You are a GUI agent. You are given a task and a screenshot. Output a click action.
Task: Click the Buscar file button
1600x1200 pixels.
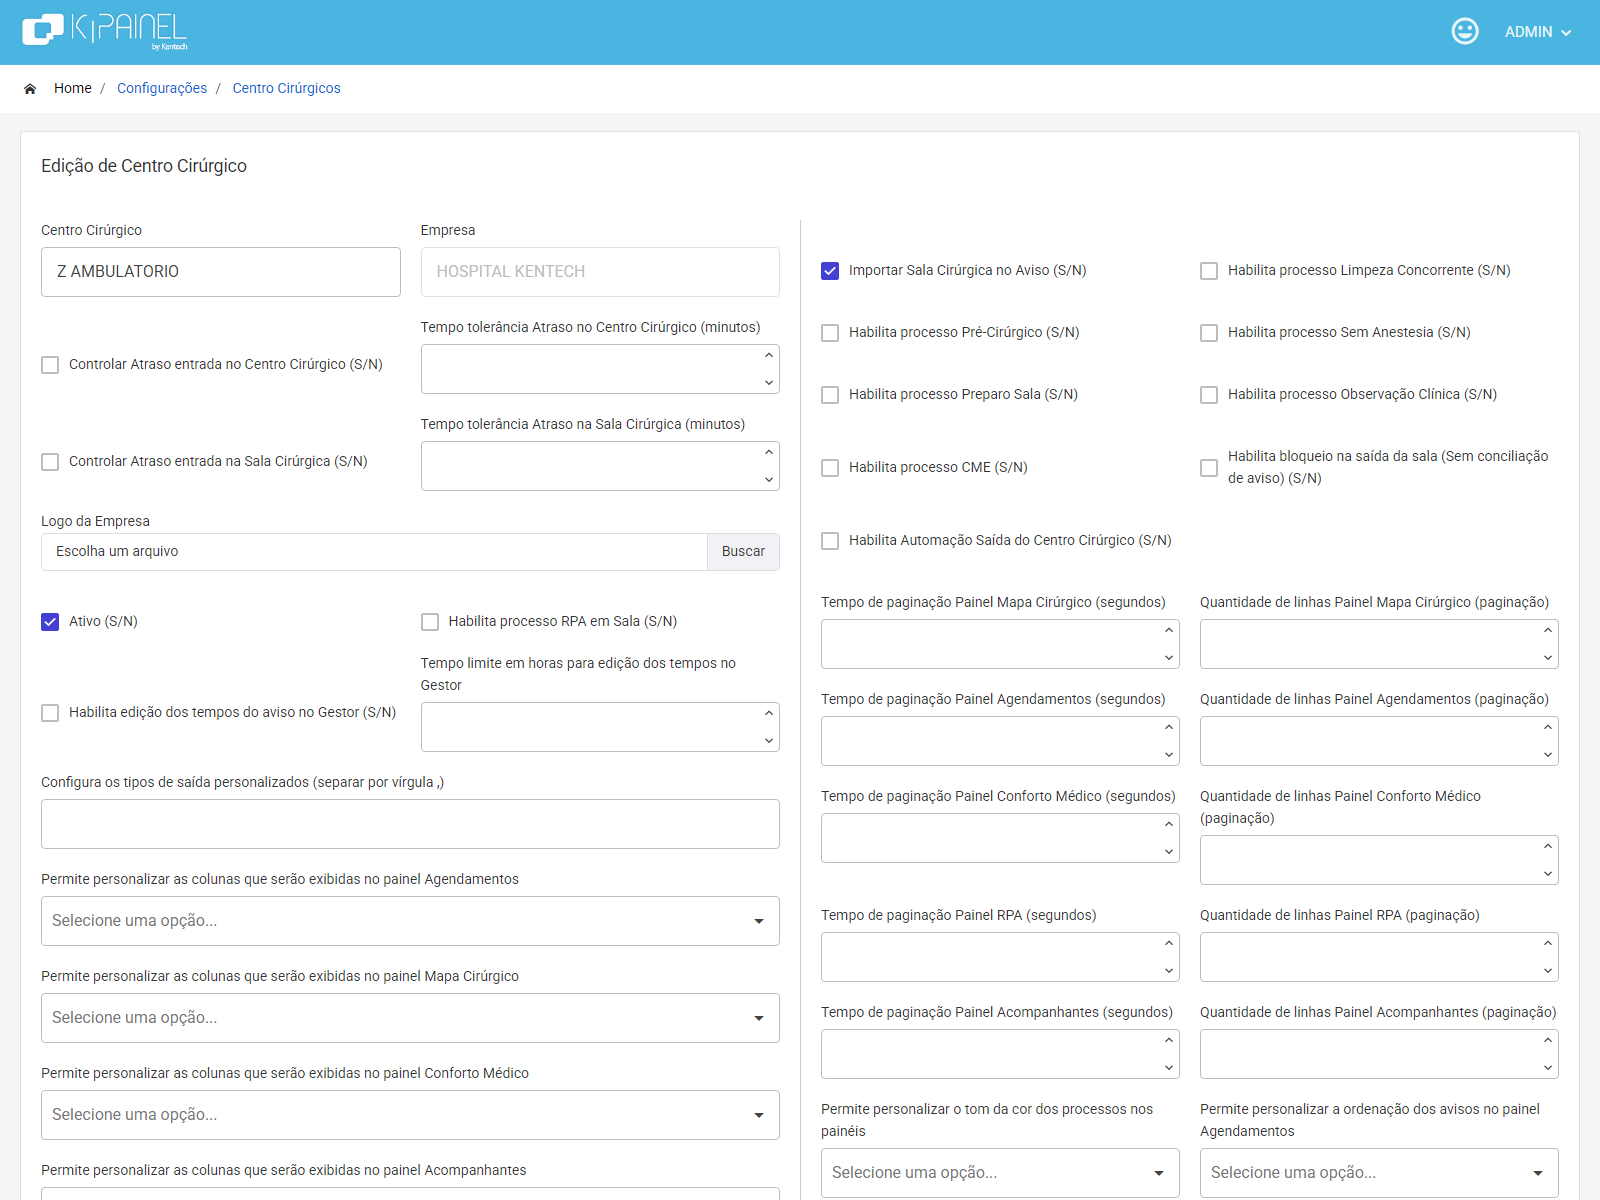743,552
